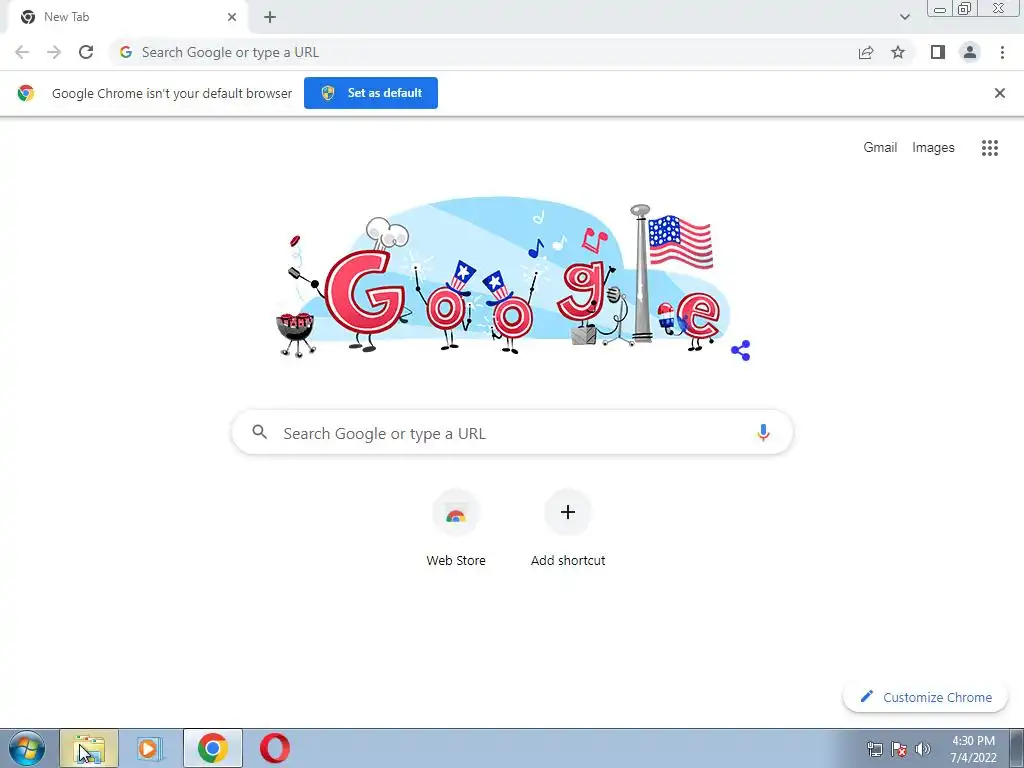Launch Opera browser from the taskbar
1024x768 pixels.
point(274,748)
